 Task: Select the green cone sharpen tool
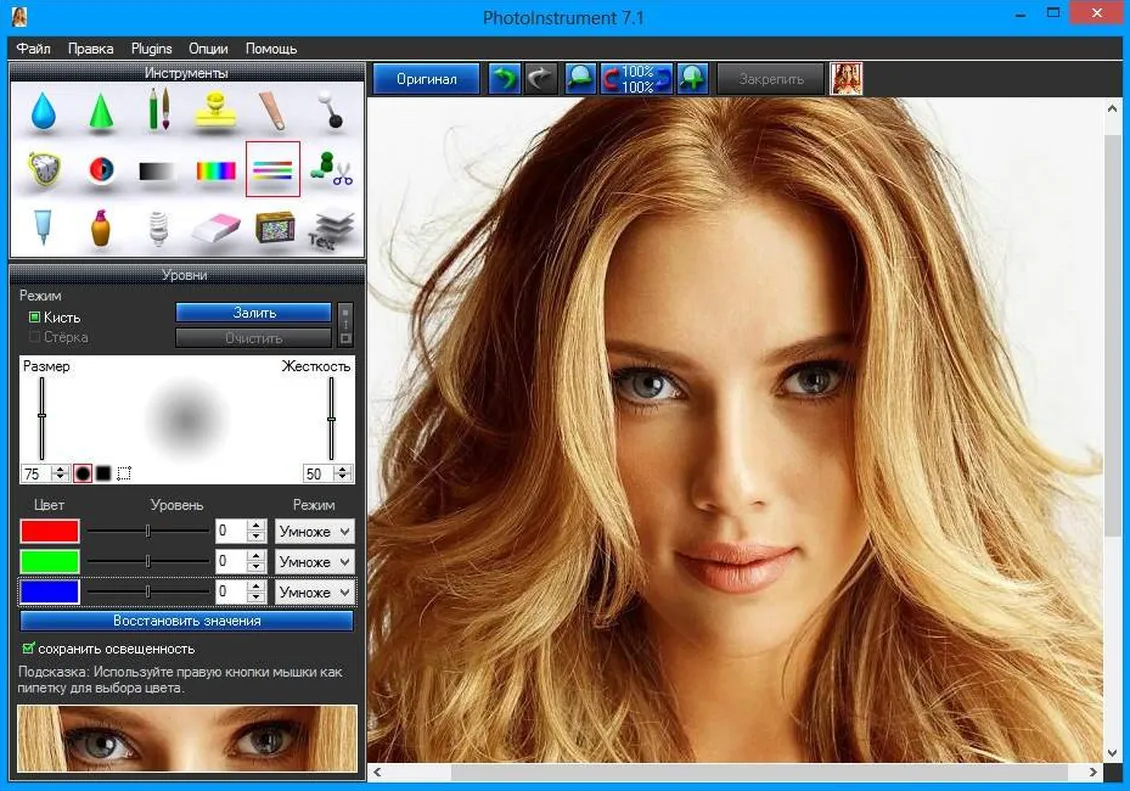[x=101, y=111]
